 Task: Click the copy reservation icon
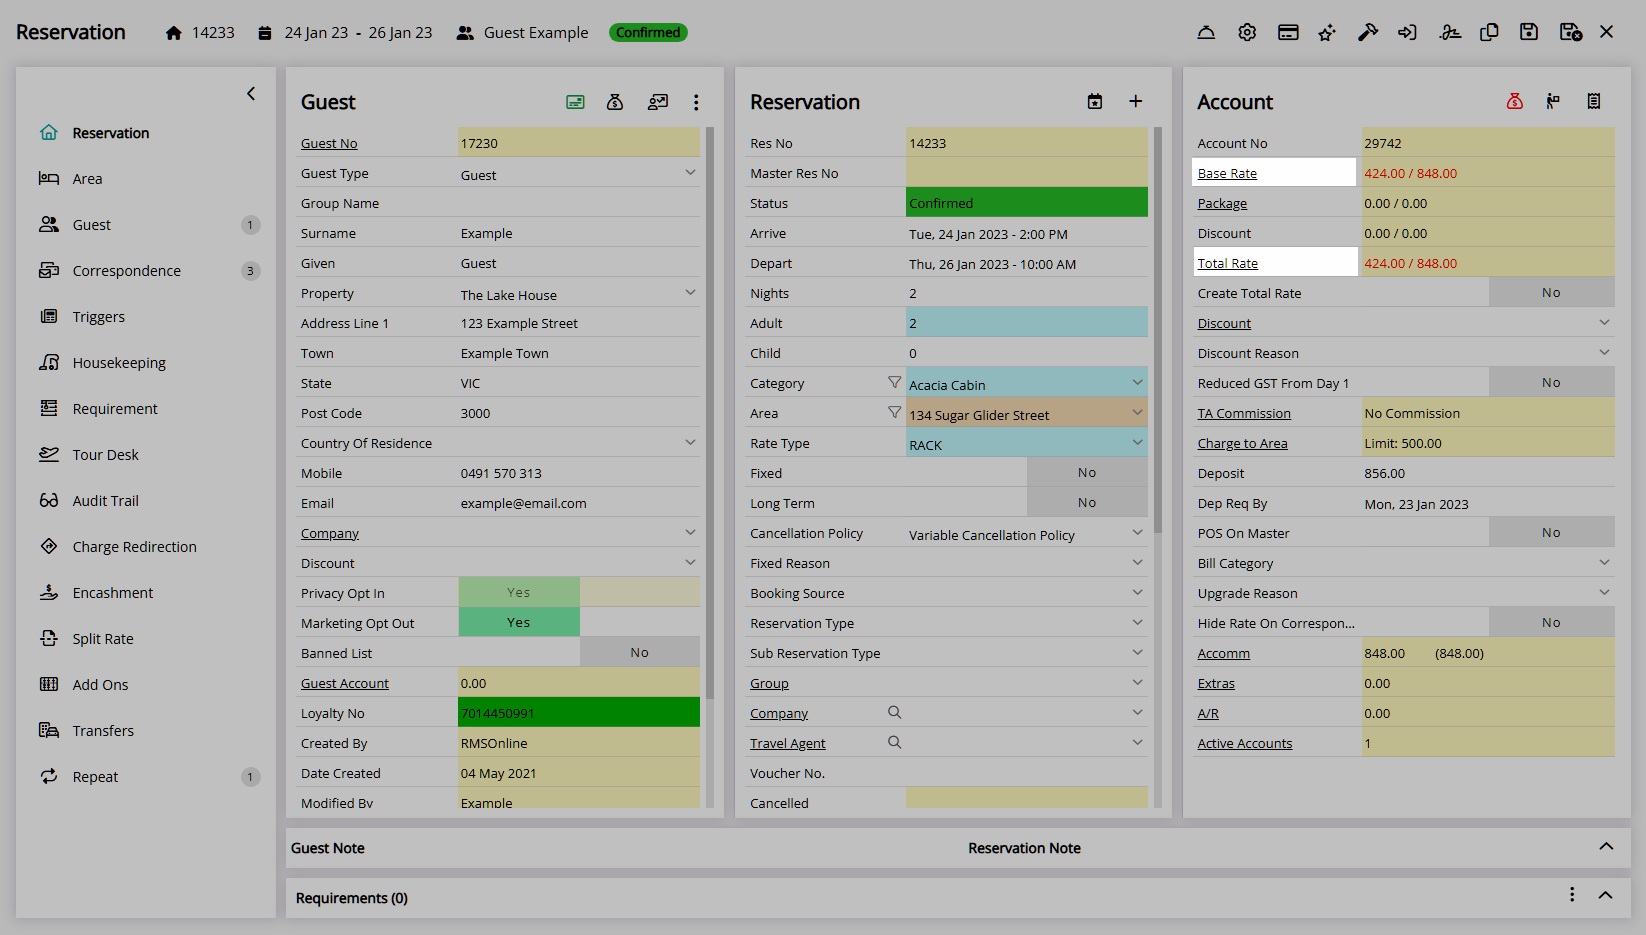[1489, 32]
